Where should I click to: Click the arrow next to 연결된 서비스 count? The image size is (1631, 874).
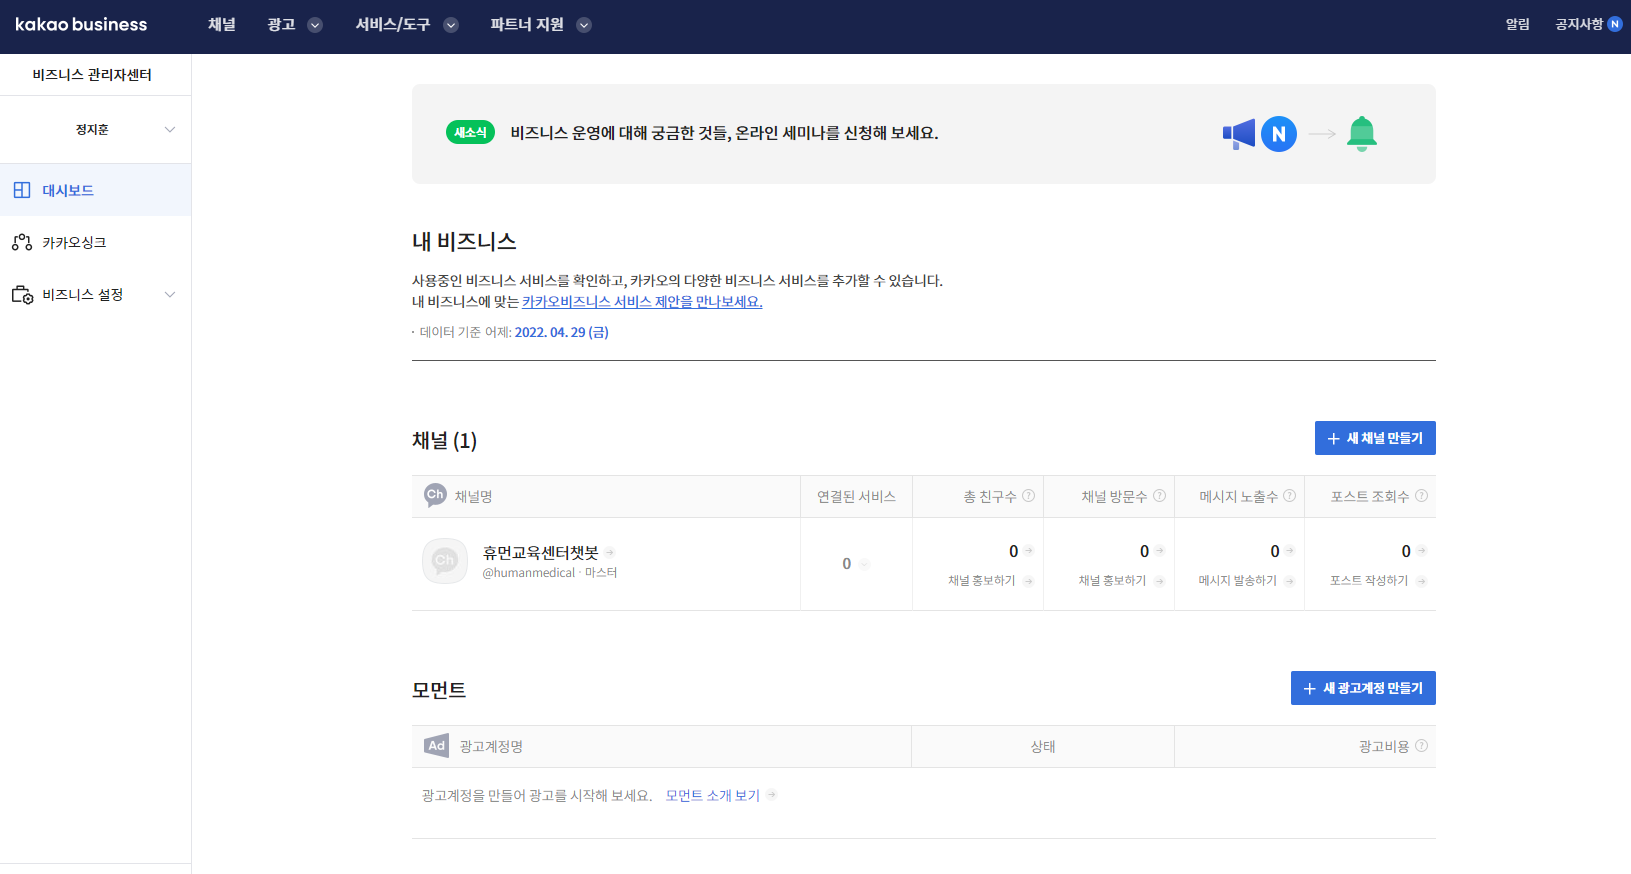[864, 564]
